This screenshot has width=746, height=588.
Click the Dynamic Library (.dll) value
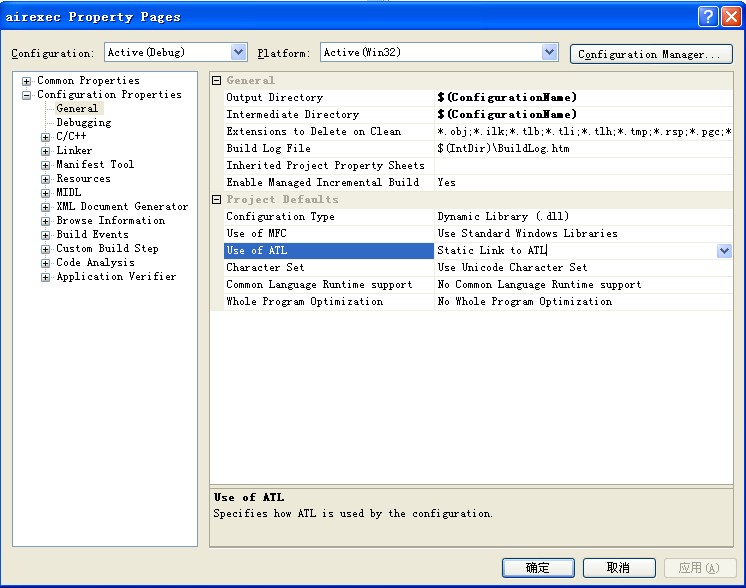click(503, 216)
